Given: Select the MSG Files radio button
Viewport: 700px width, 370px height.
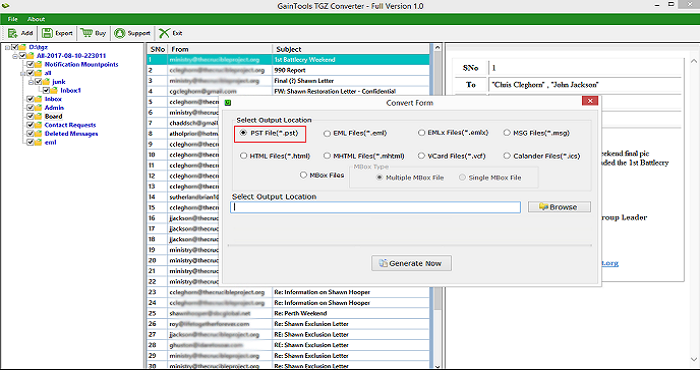Looking at the screenshot, I should point(507,133).
